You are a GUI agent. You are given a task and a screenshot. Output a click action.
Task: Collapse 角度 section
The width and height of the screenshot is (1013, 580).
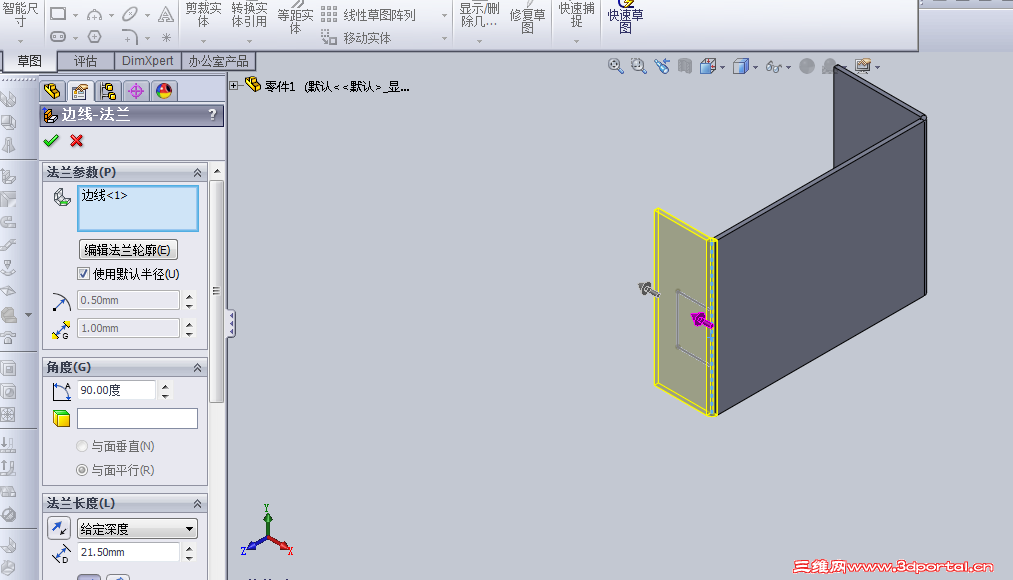[x=198, y=368]
